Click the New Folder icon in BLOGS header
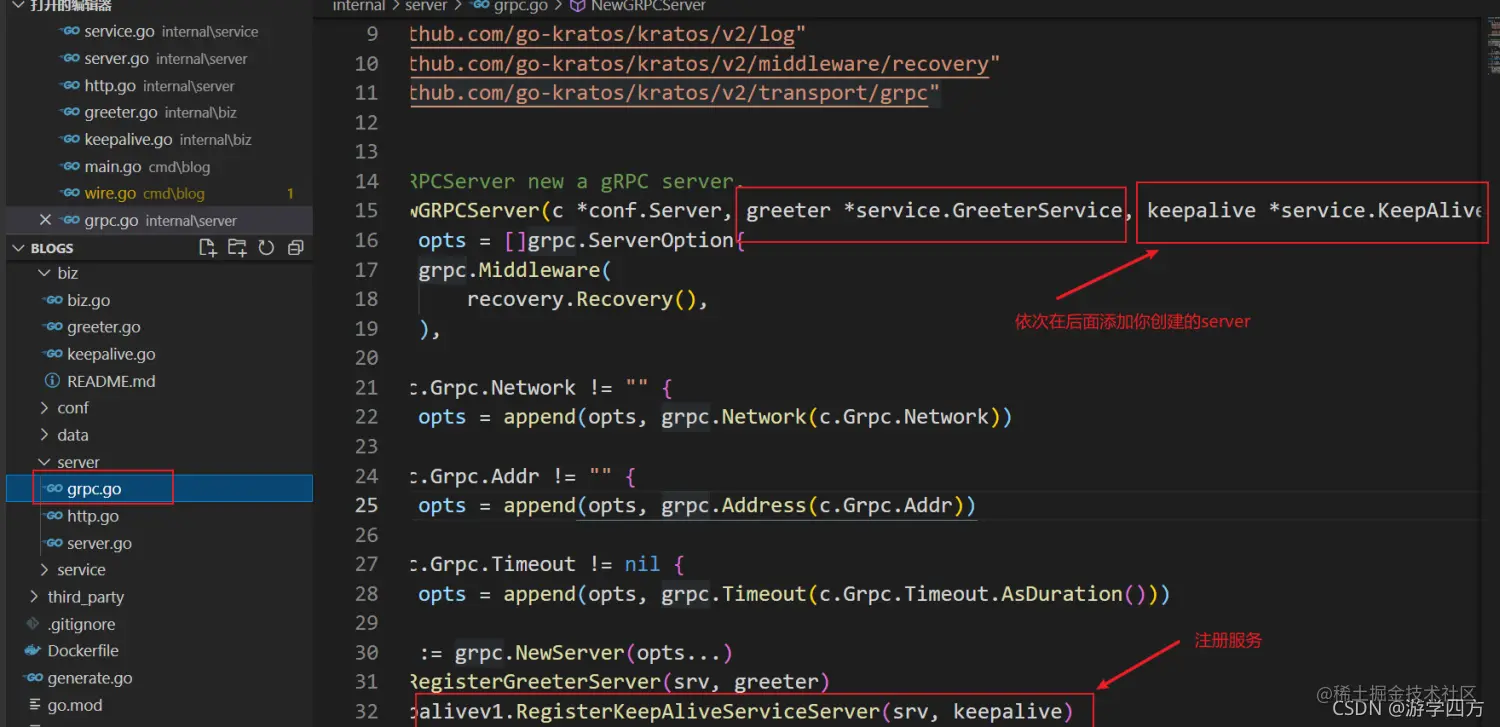The height and width of the screenshot is (727, 1500). click(237, 248)
